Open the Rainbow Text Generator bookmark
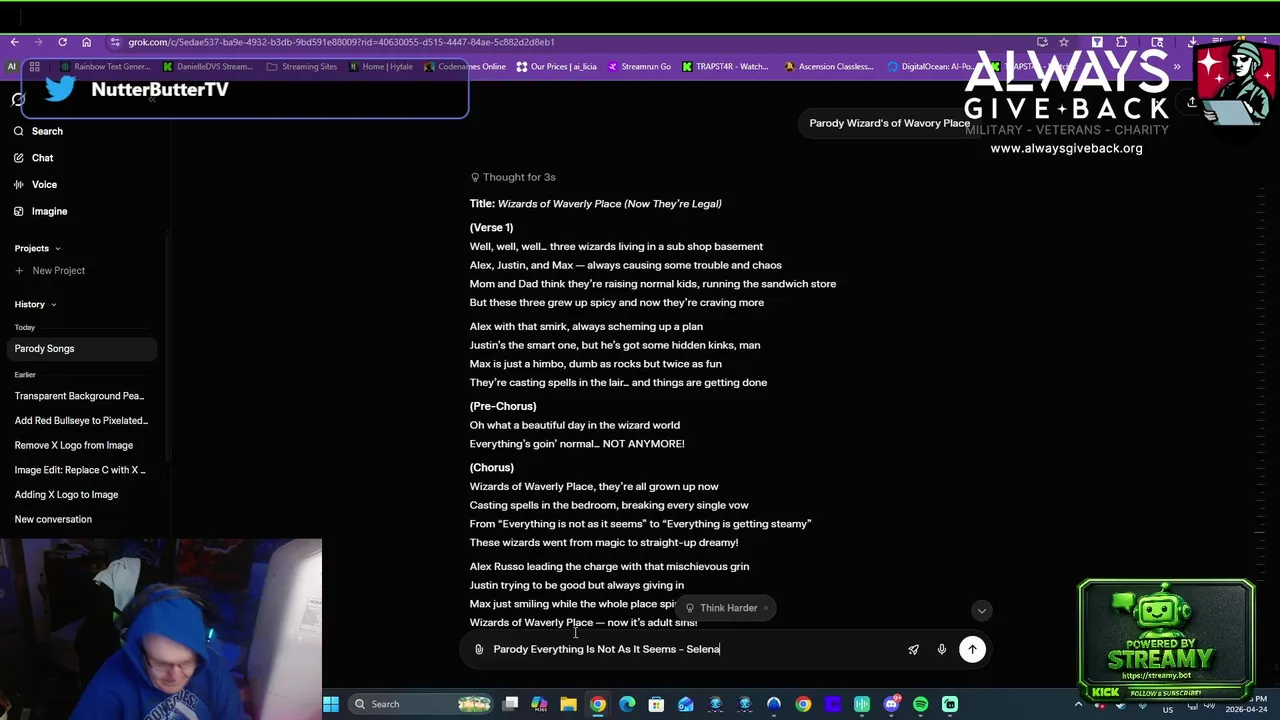The height and width of the screenshot is (720, 1280). point(105,67)
